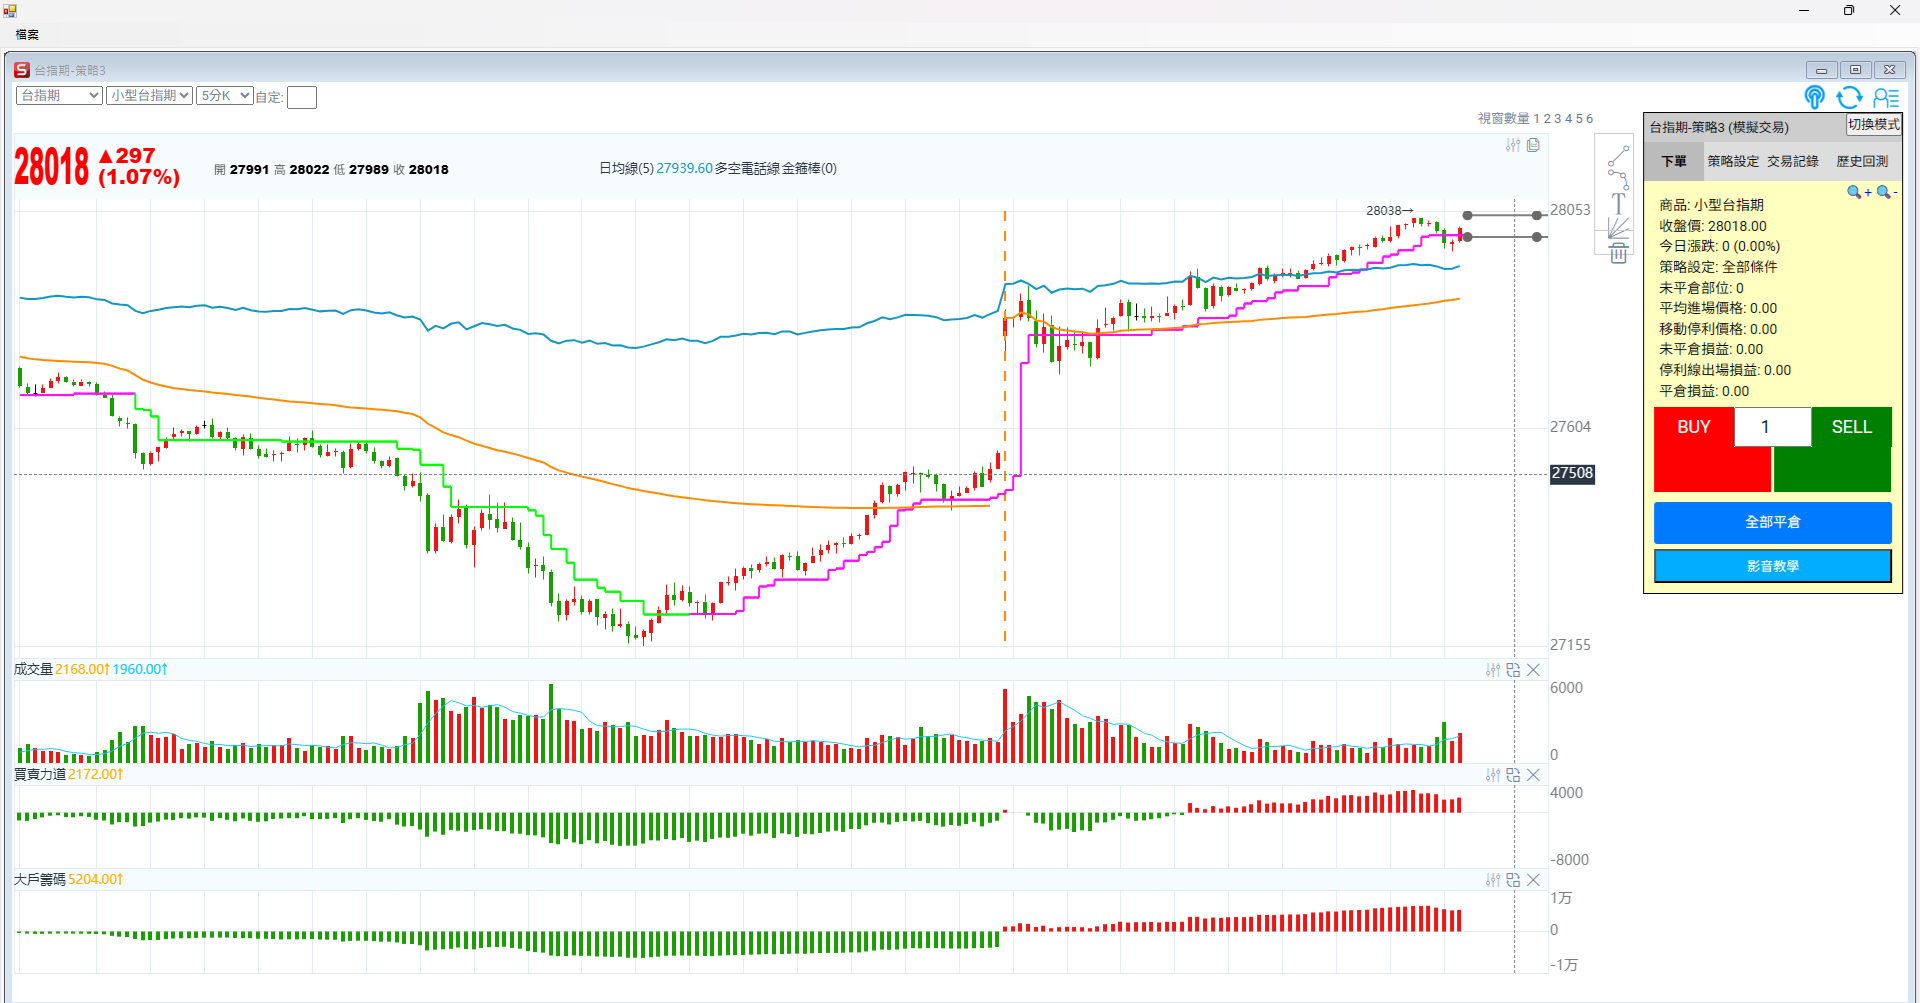Open the 台指期 product dropdown
This screenshot has height=1003, width=1920.
click(60, 96)
